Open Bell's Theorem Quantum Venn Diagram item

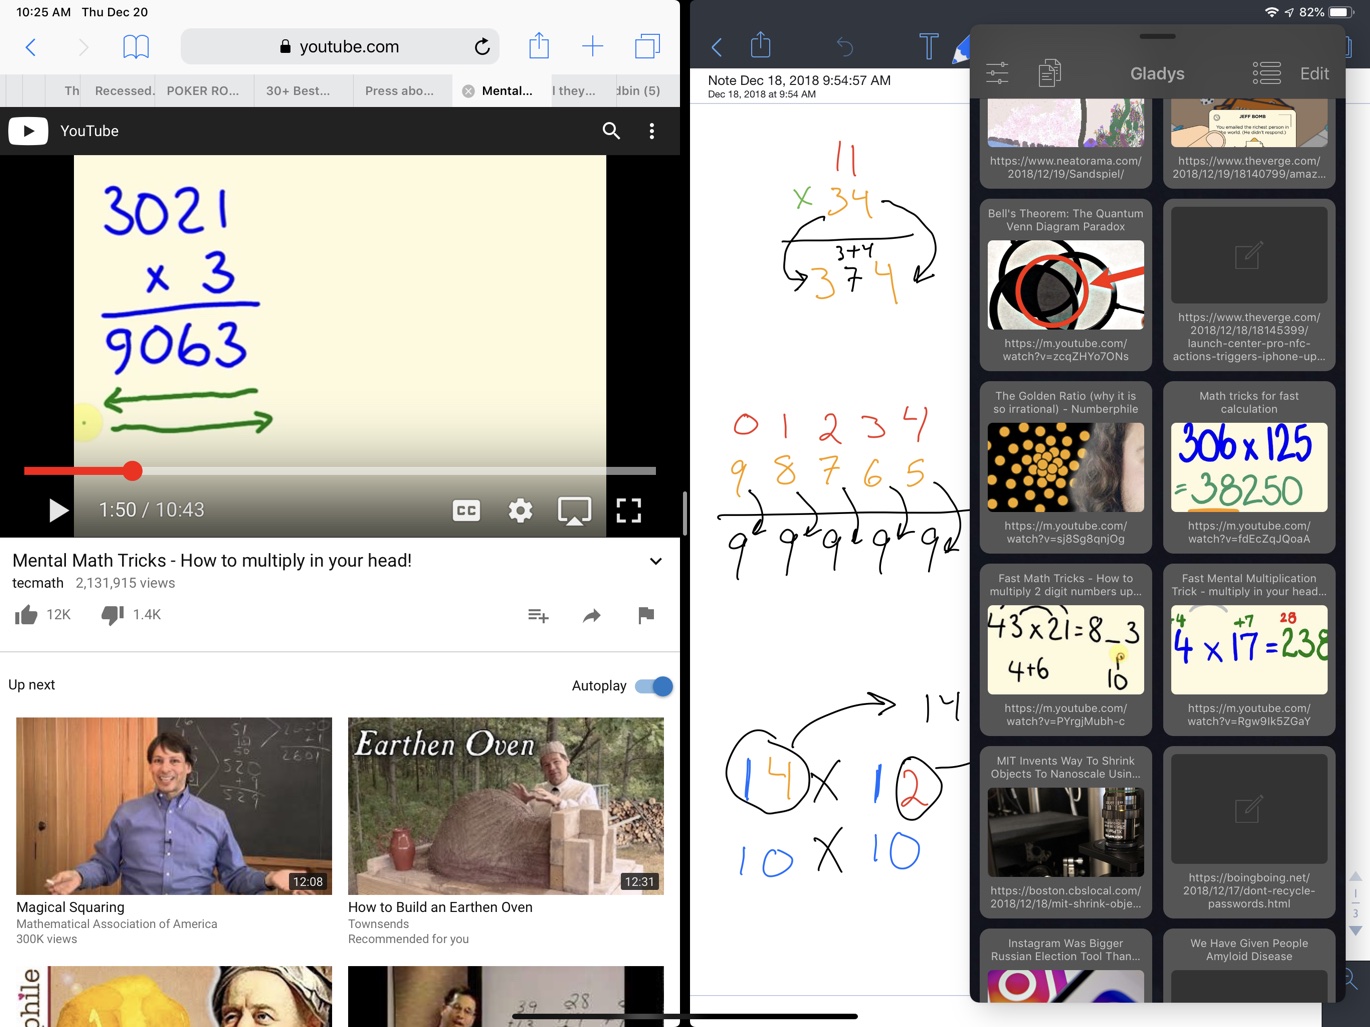[1066, 285]
